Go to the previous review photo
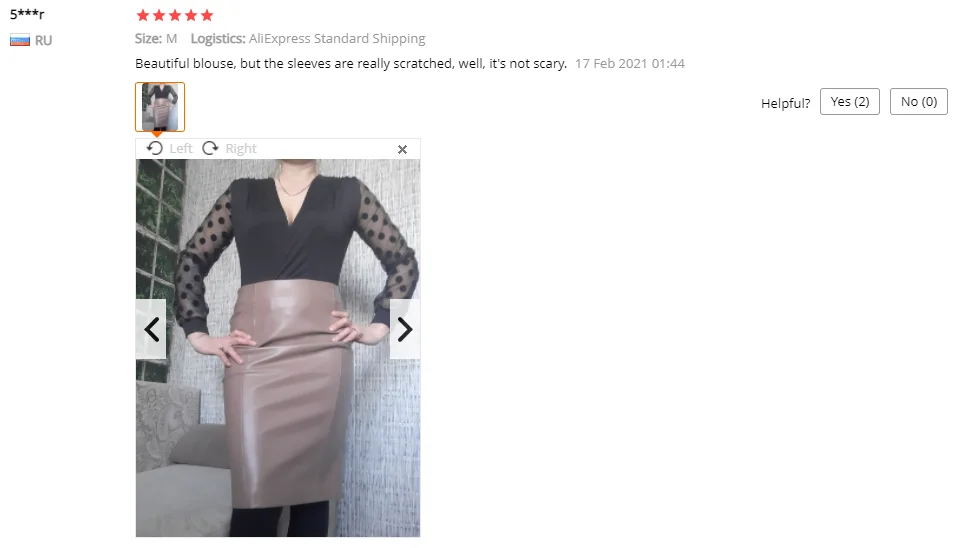The width and height of the screenshot is (961, 548). pos(151,329)
